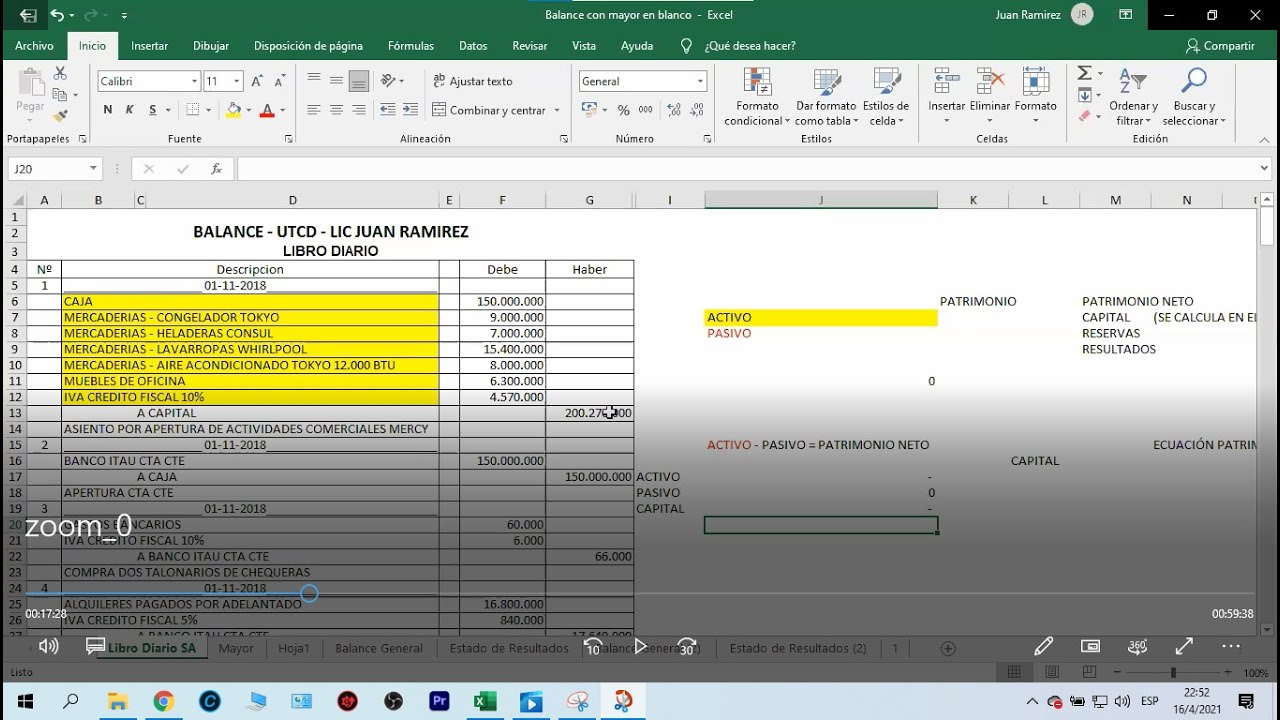The height and width of the screenshot is (720, 1280).
Task: Open the fill color dropdown arrow
Action: pos(248,110)
